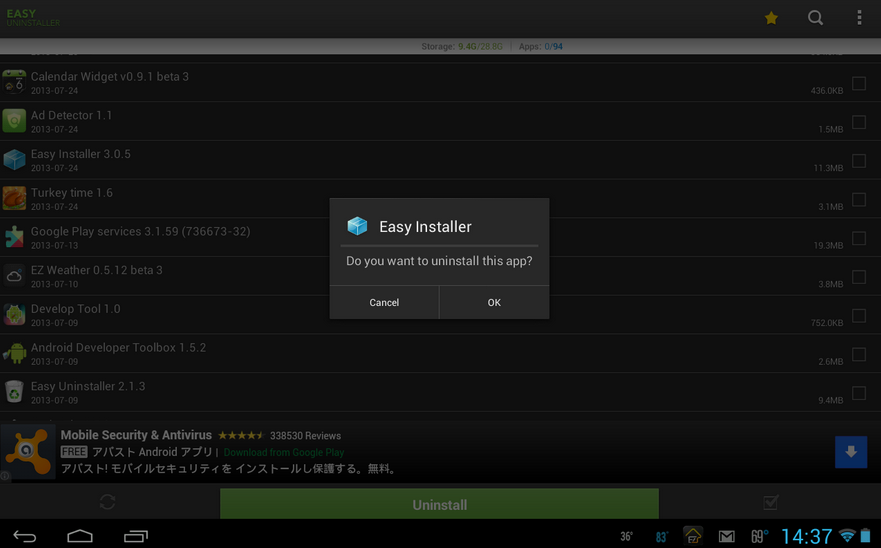The width and height of the screenshot is (881, 548).
Task: Tap the 14:37 clock
Action: click(x=806, y=536)
